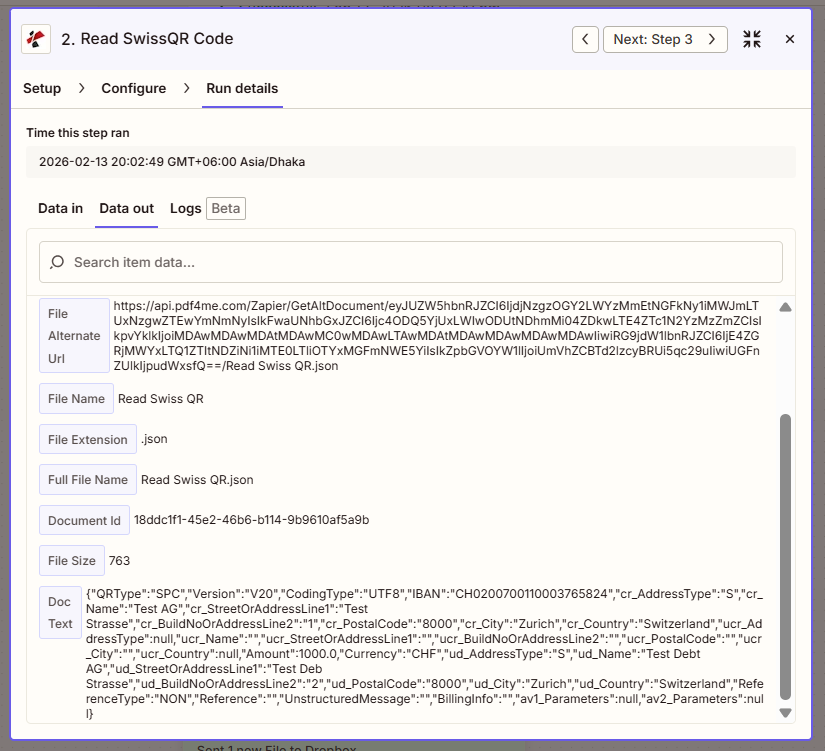Click the search magnifier icon
The height and width of the screenshot is (751, 825).
click(x=57, y=262)
